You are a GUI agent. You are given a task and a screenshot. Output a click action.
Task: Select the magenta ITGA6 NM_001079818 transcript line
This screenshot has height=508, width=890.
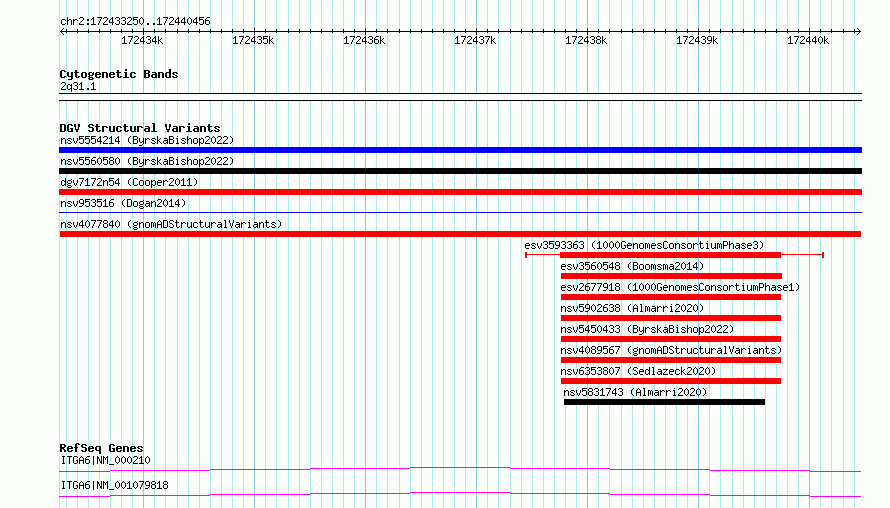[460, 494]
